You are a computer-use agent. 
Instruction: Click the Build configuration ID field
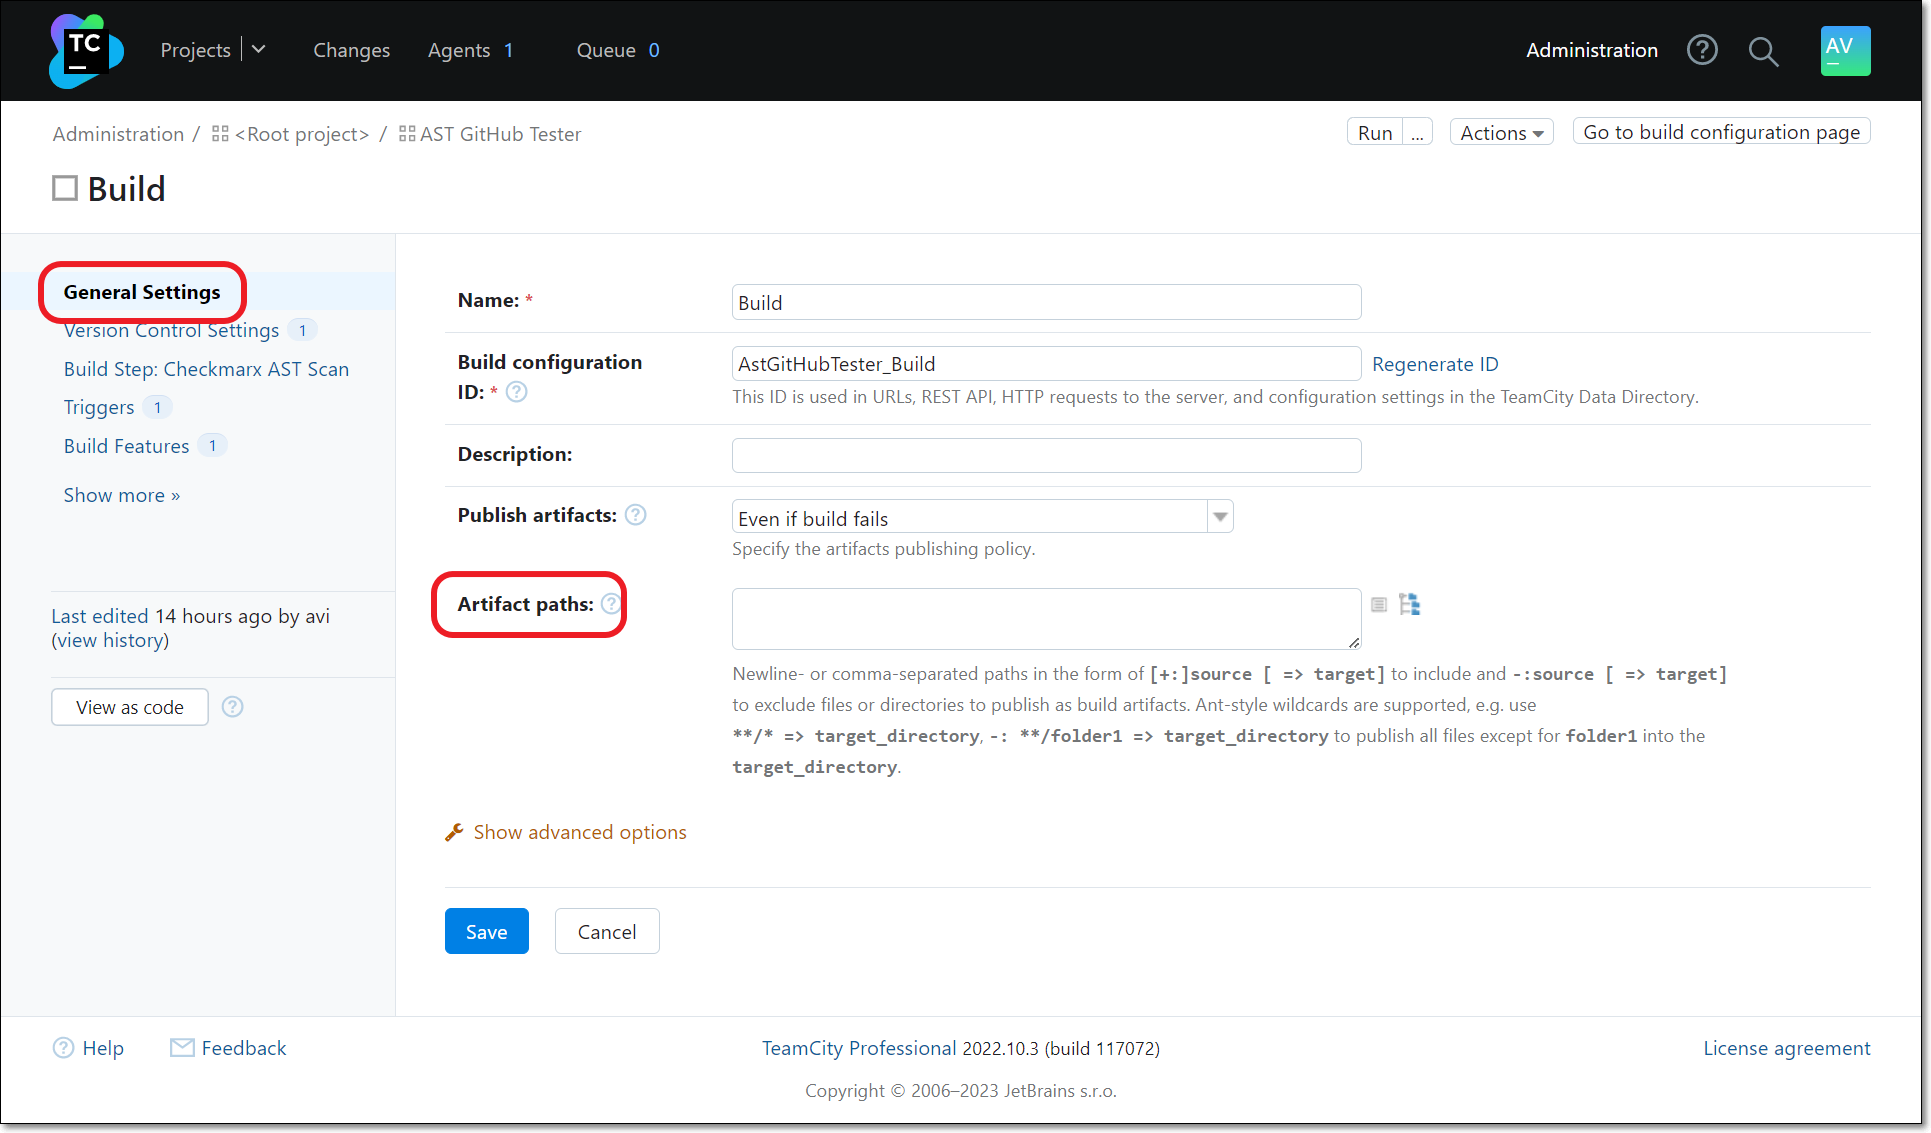1046,363
